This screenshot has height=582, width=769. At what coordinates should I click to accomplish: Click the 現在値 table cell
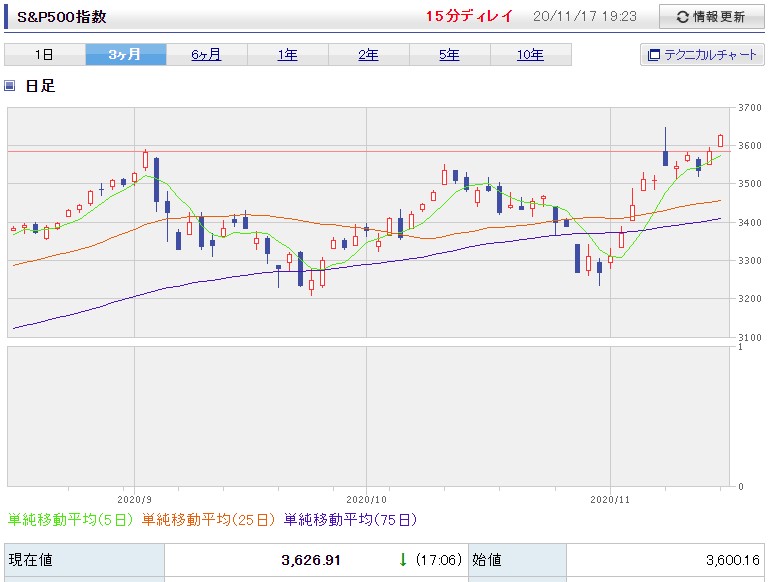coord(84,560)
